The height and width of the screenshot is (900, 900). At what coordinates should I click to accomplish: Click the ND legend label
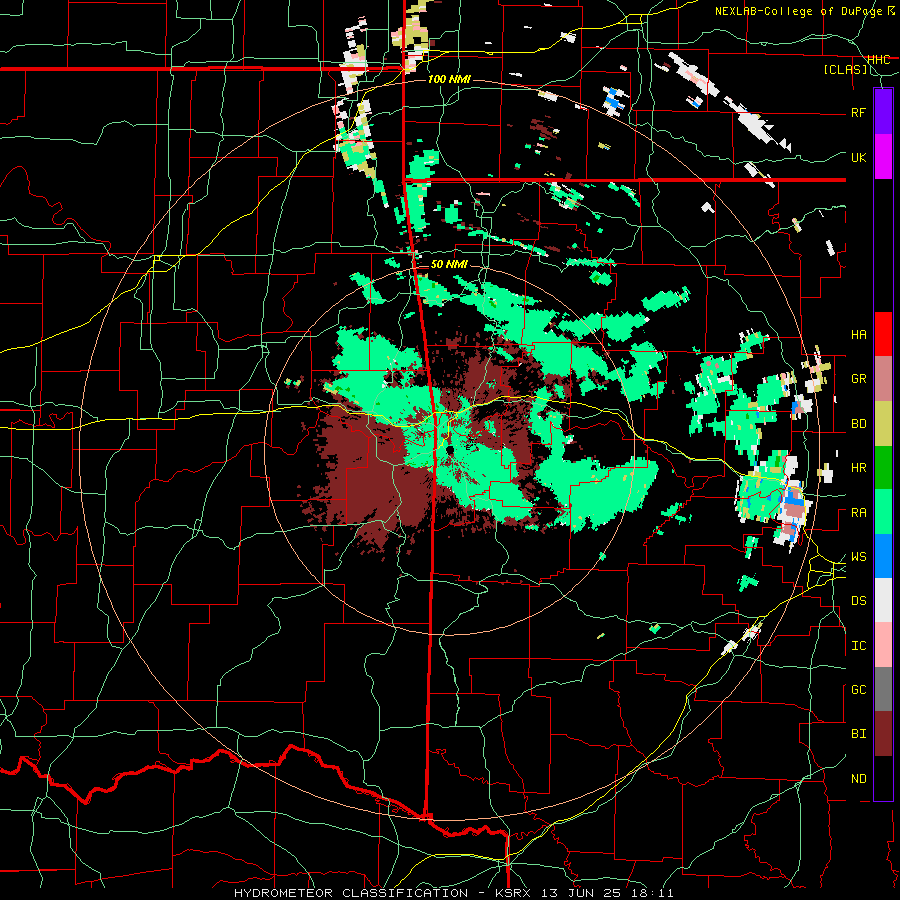858,779
